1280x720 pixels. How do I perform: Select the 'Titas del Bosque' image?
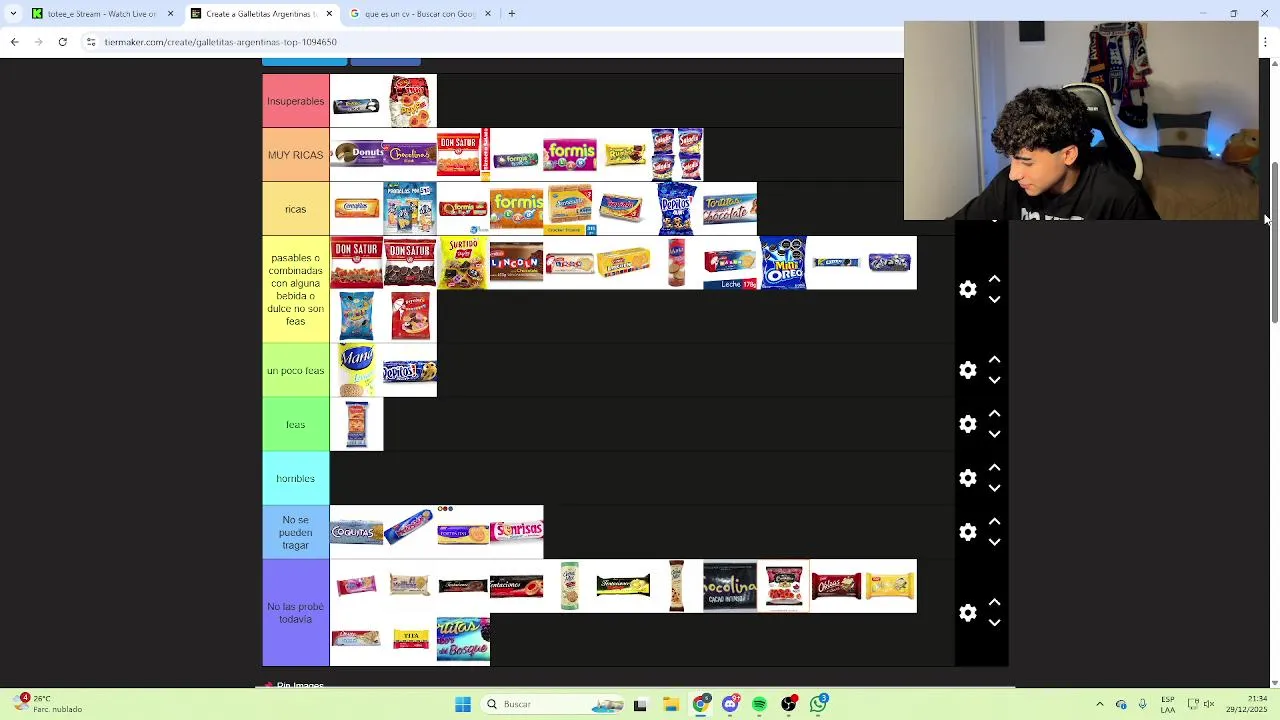pyautogui.click(x=463, y=639)
